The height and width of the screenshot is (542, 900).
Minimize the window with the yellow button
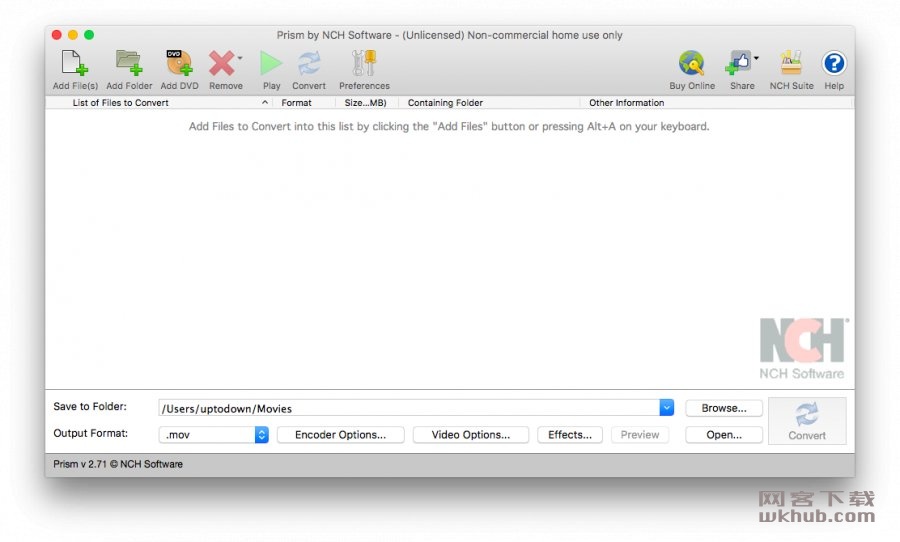73,35
